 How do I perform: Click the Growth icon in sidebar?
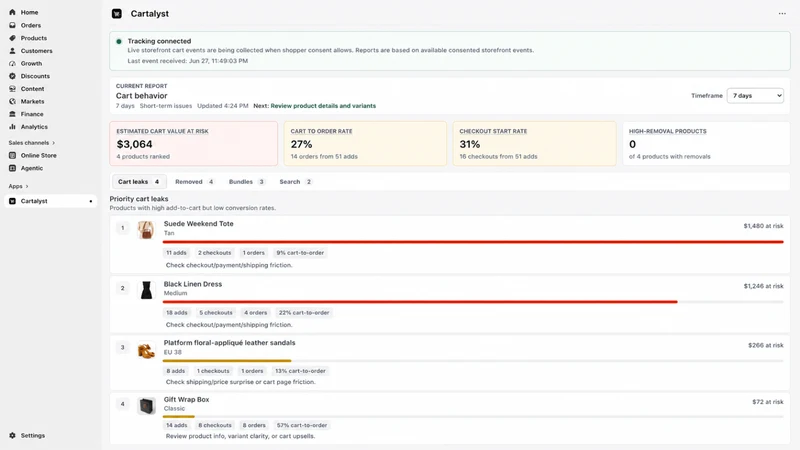coord(12,63)
